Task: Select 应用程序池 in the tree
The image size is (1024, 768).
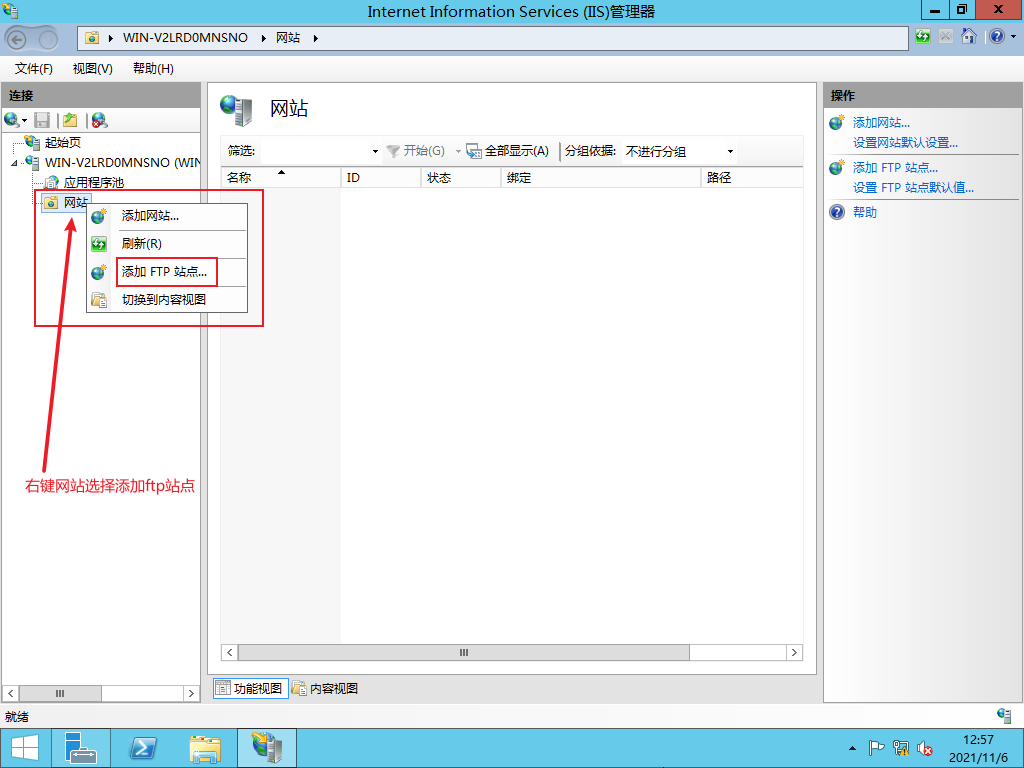Action: click(93, 183)
